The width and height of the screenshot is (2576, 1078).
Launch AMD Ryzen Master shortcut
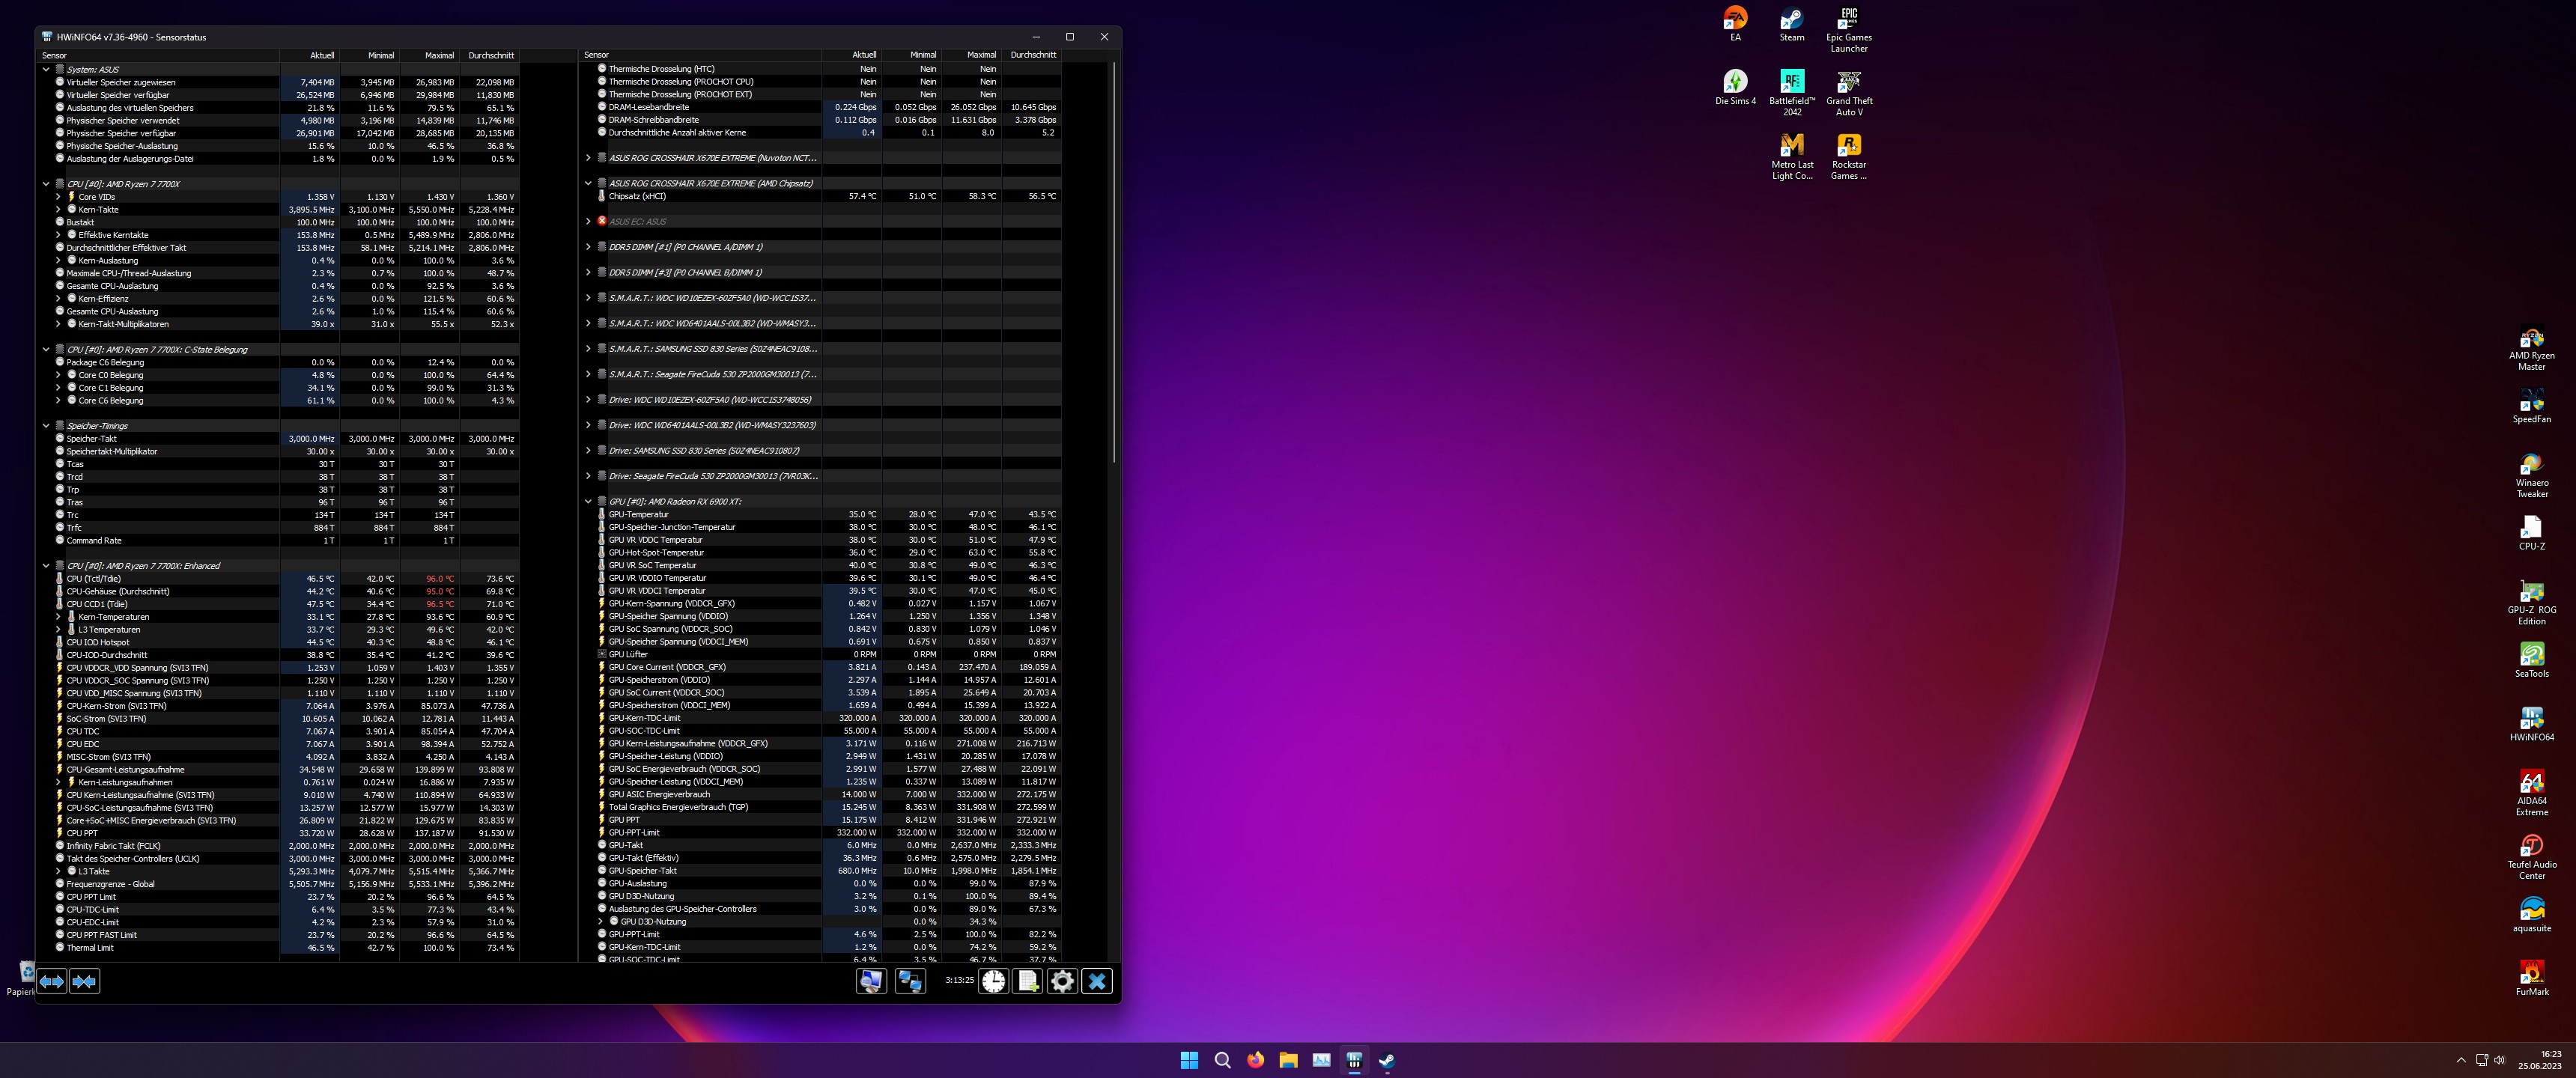tap(2532, 348)
